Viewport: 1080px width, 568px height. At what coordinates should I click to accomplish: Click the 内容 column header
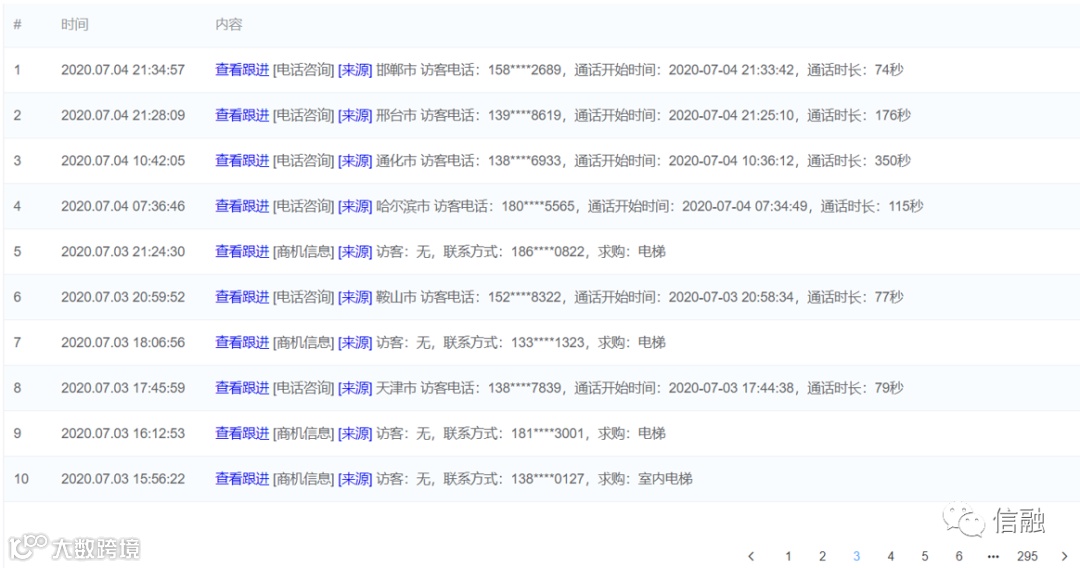pos(229,24)
